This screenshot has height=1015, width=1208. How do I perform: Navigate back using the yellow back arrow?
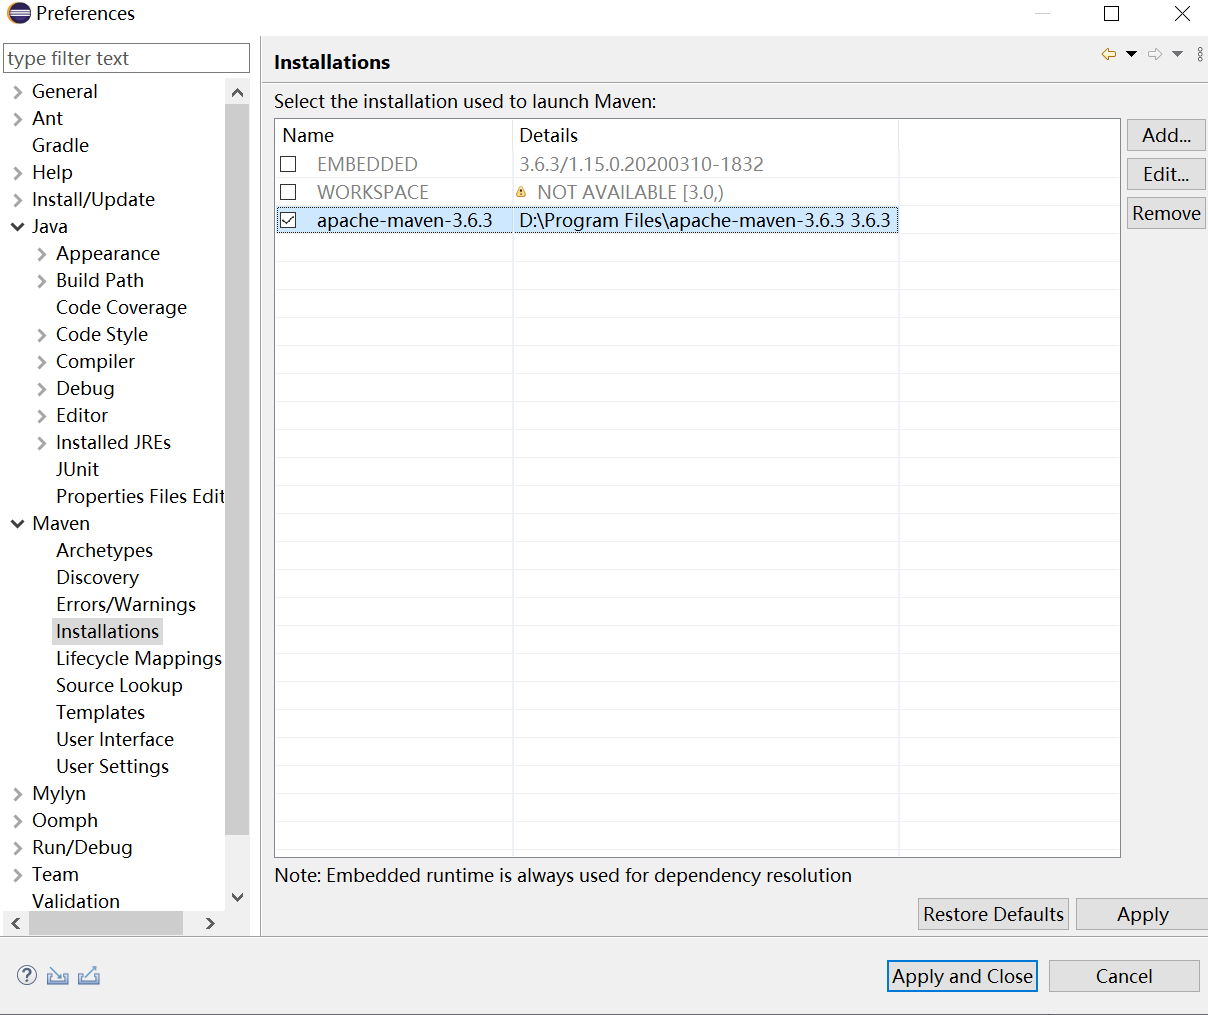[x=1108, y=55]
